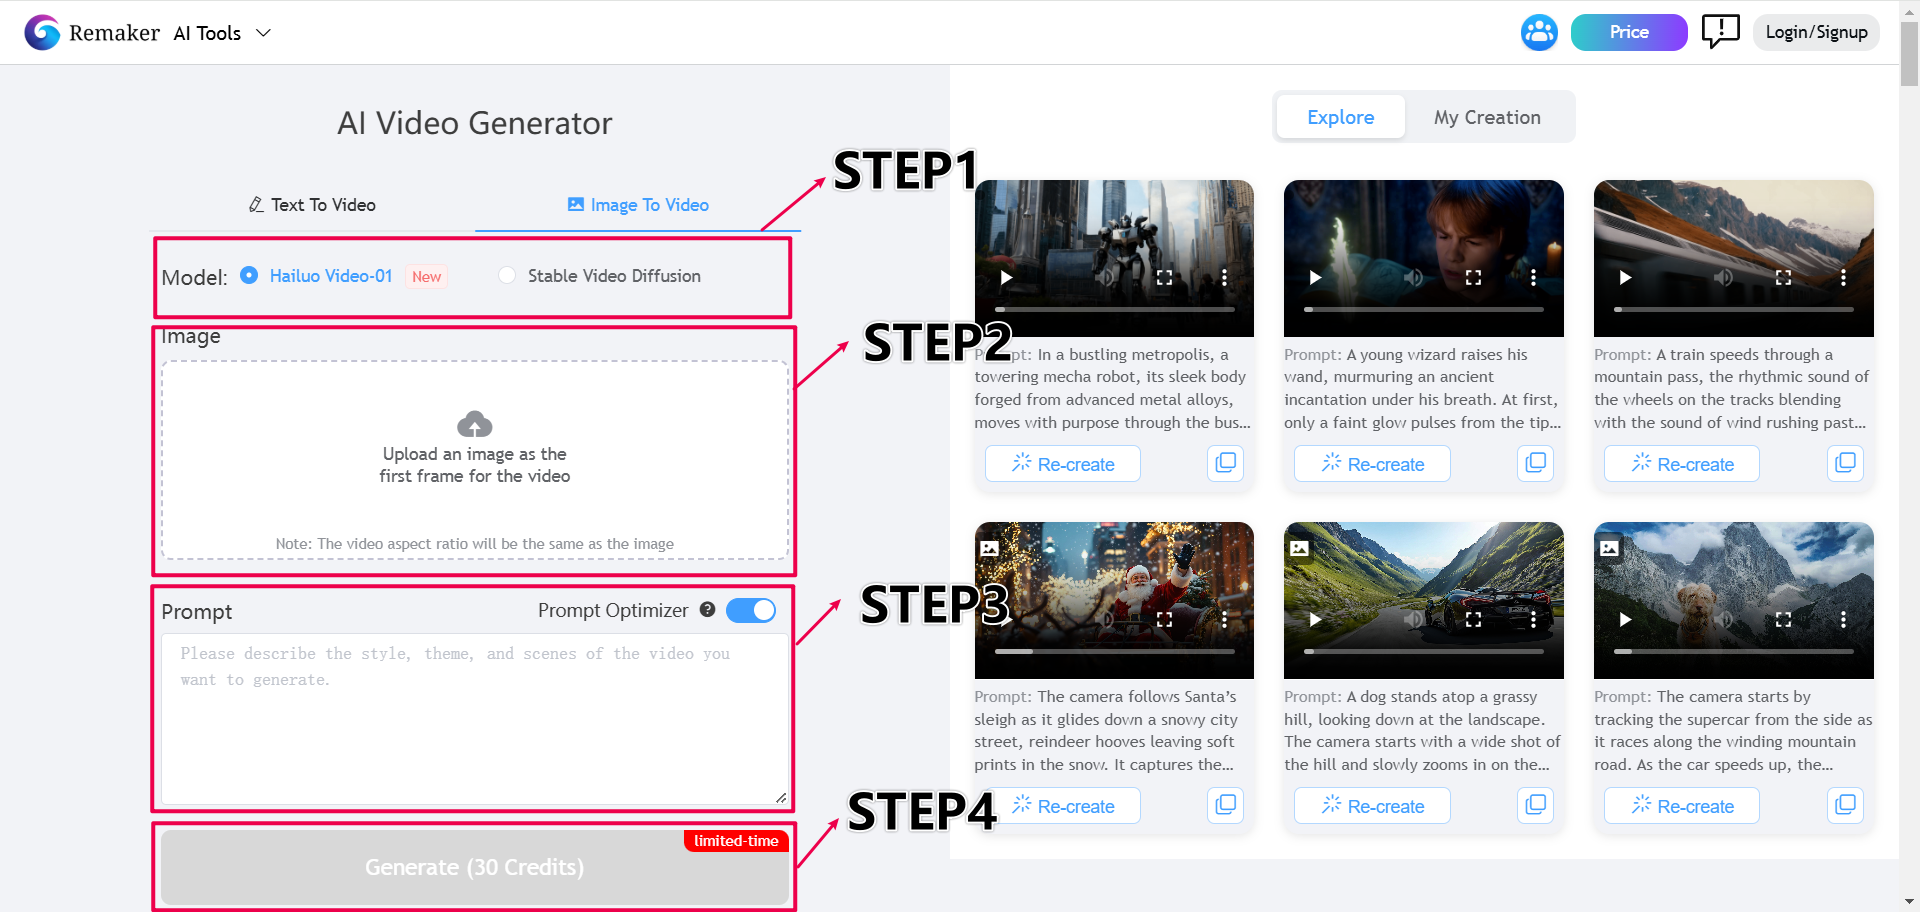The height and width of the screenshot is (912, 1920).
Task: Select Stable Video Diffusion model radio button
Action: pos(507,275)
